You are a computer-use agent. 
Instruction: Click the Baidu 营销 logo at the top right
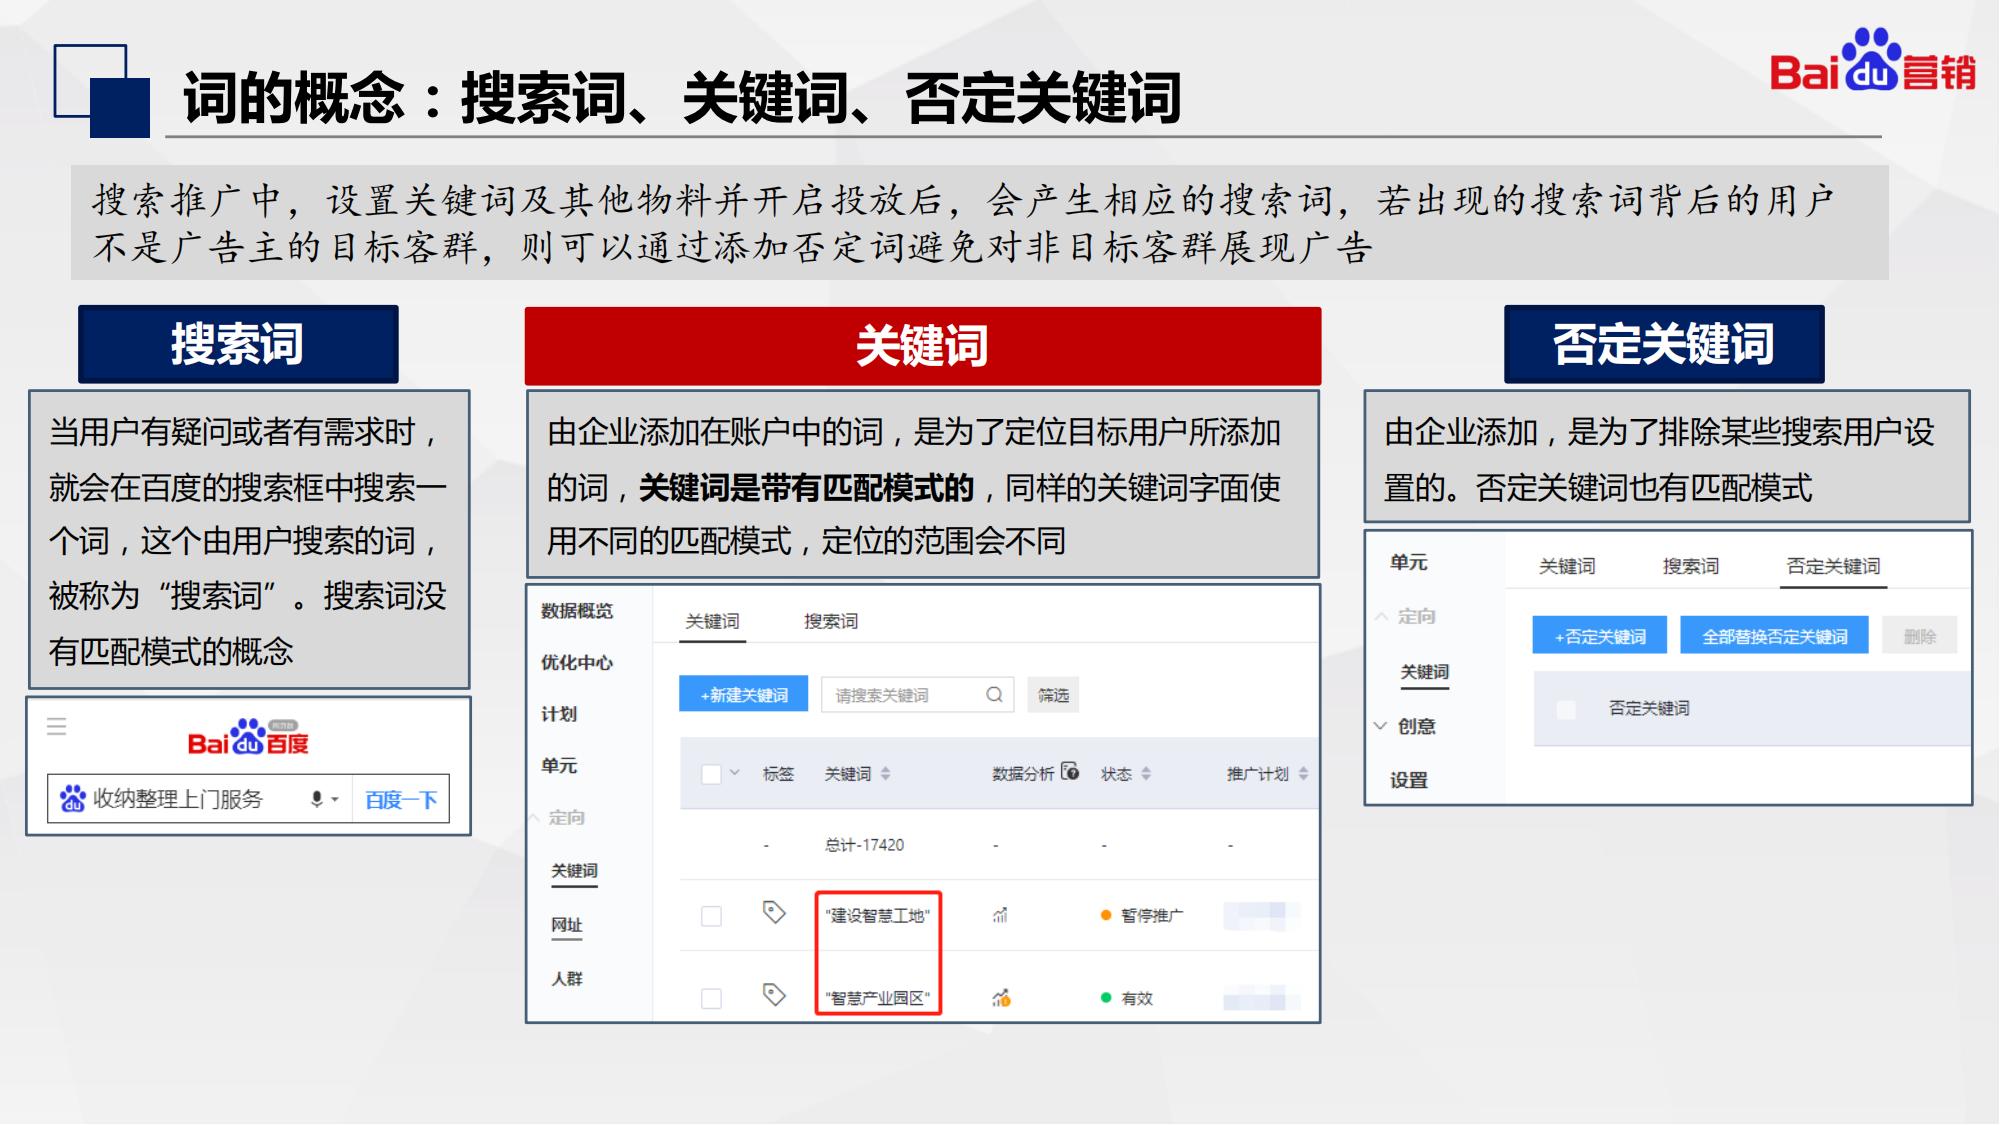click(x=1872, y=61)
